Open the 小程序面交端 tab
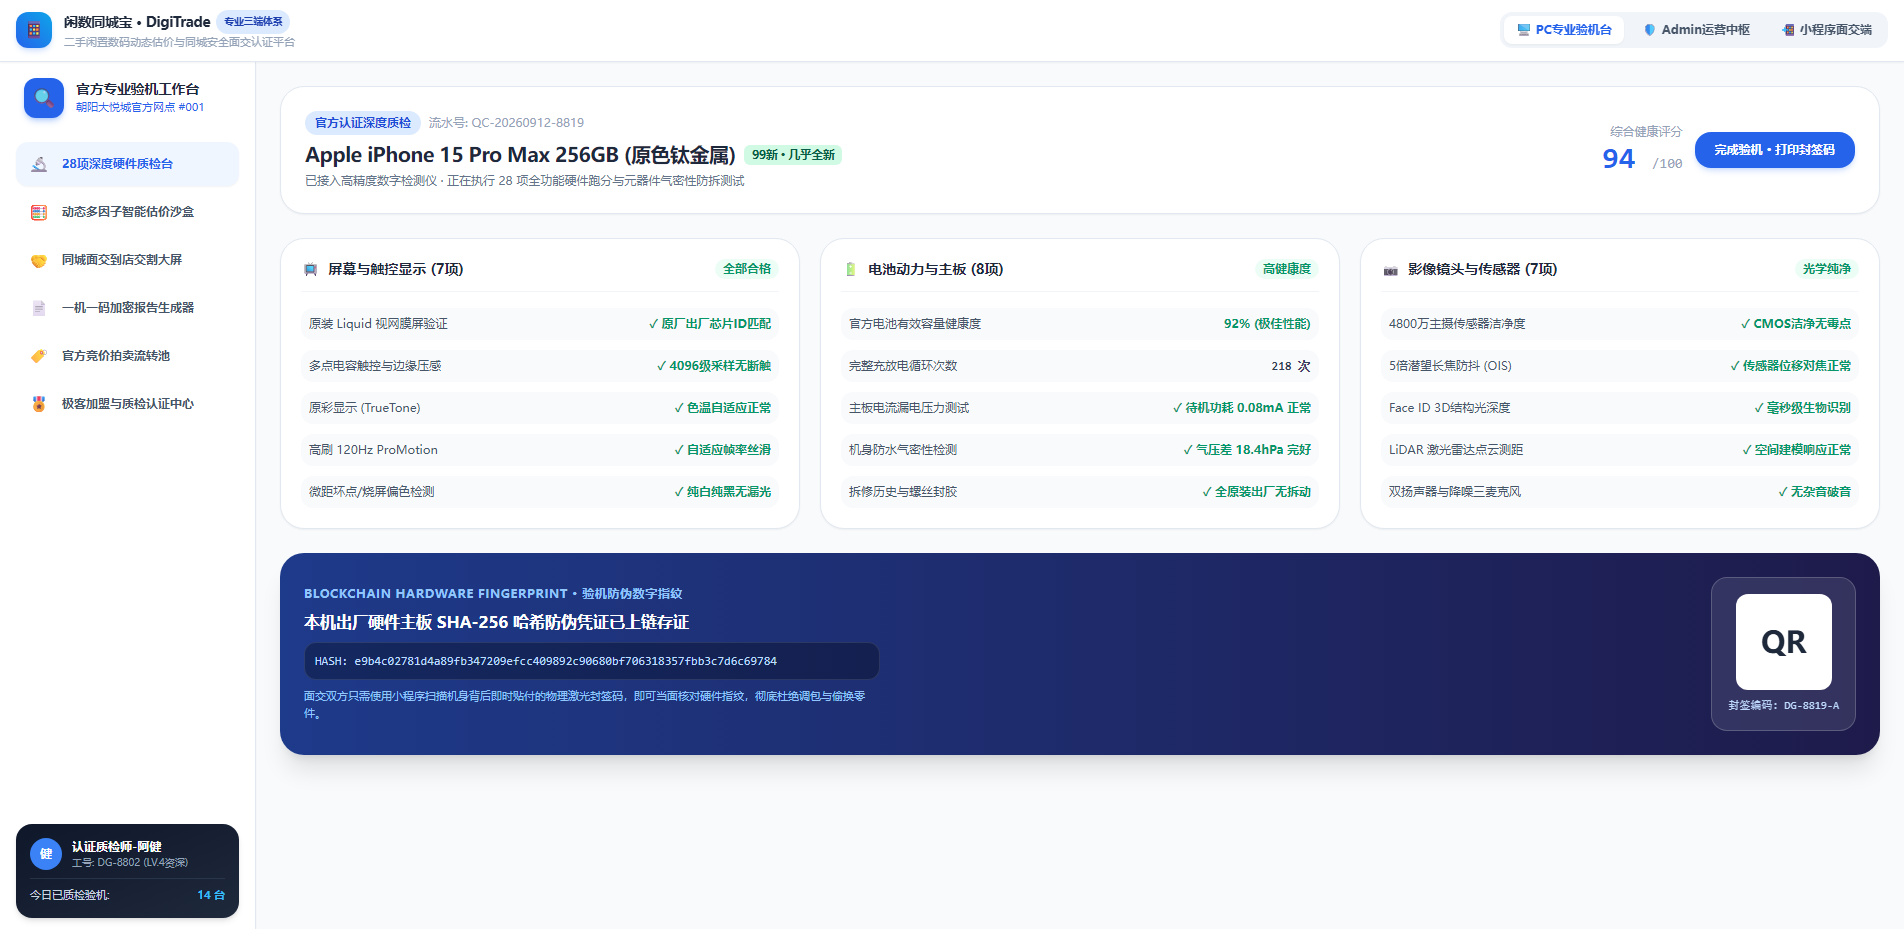The image size is (1904, 929). click(1827, 30)
